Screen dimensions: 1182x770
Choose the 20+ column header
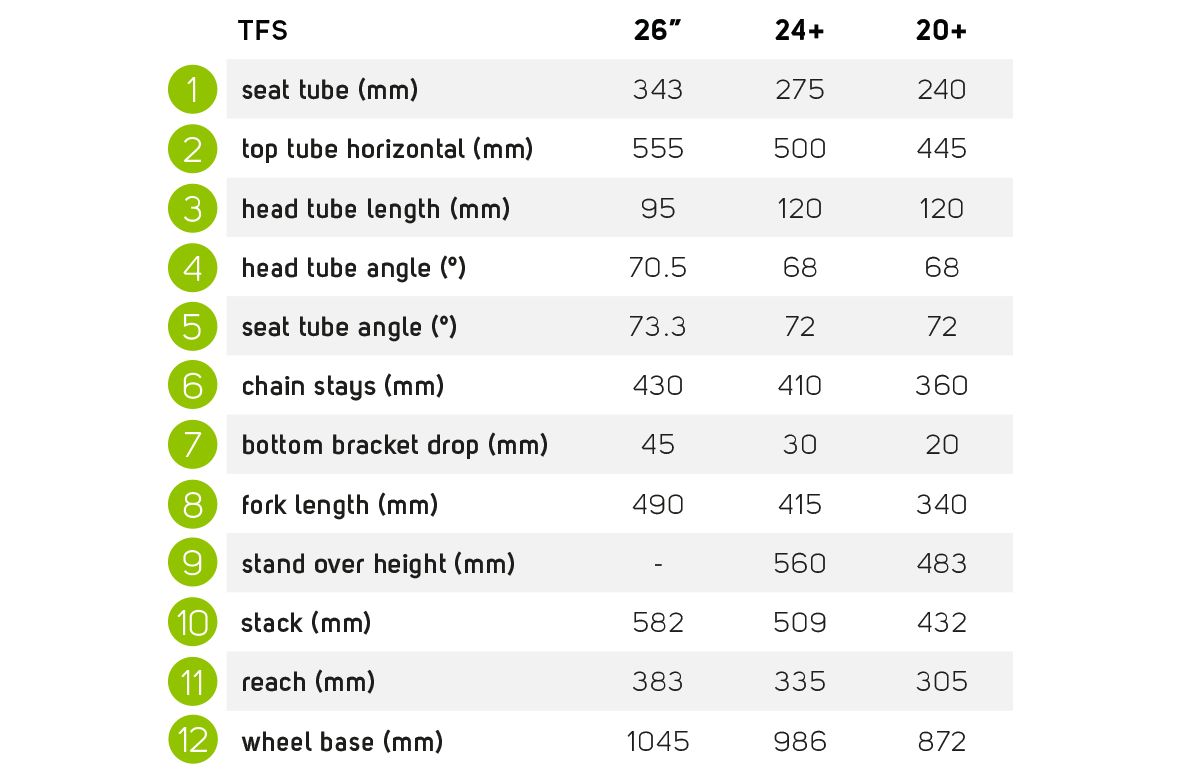tap(941, 30)
